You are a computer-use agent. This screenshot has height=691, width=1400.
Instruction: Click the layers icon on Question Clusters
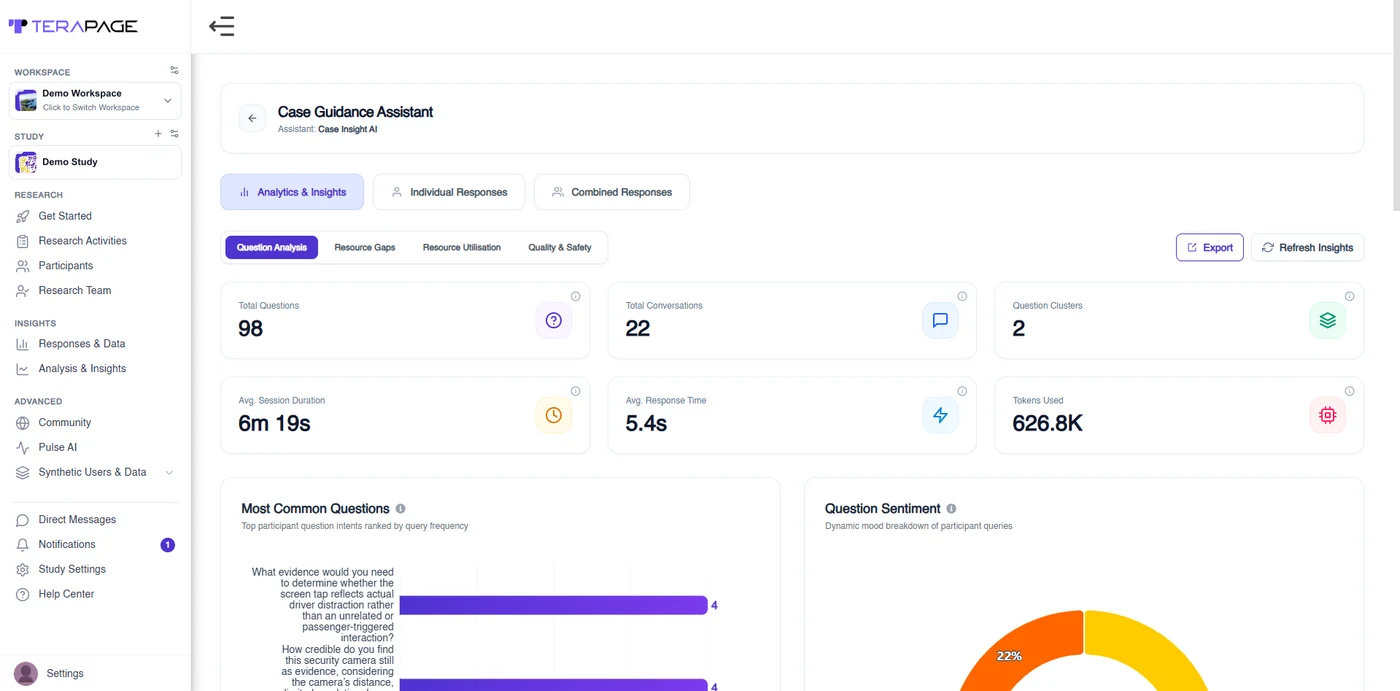coord(1327,320)
